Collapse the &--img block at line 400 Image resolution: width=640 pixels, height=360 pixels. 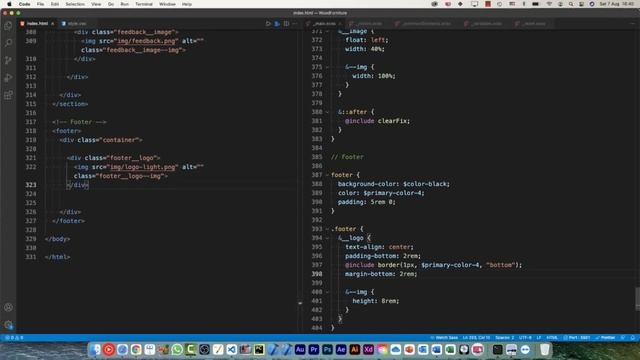327,292
